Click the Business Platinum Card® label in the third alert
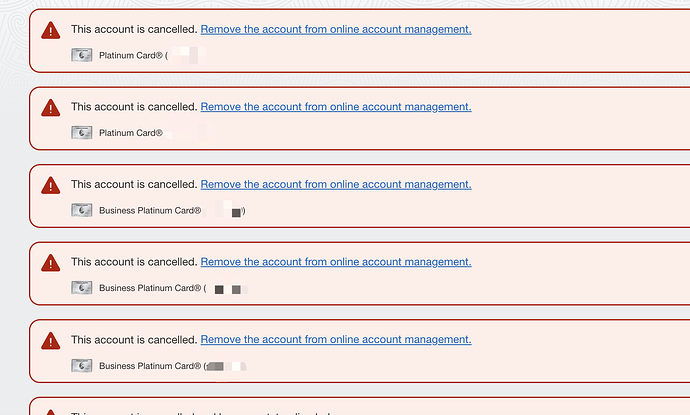The height and width of the screenshot is (415, 690). tap(150, 210)
